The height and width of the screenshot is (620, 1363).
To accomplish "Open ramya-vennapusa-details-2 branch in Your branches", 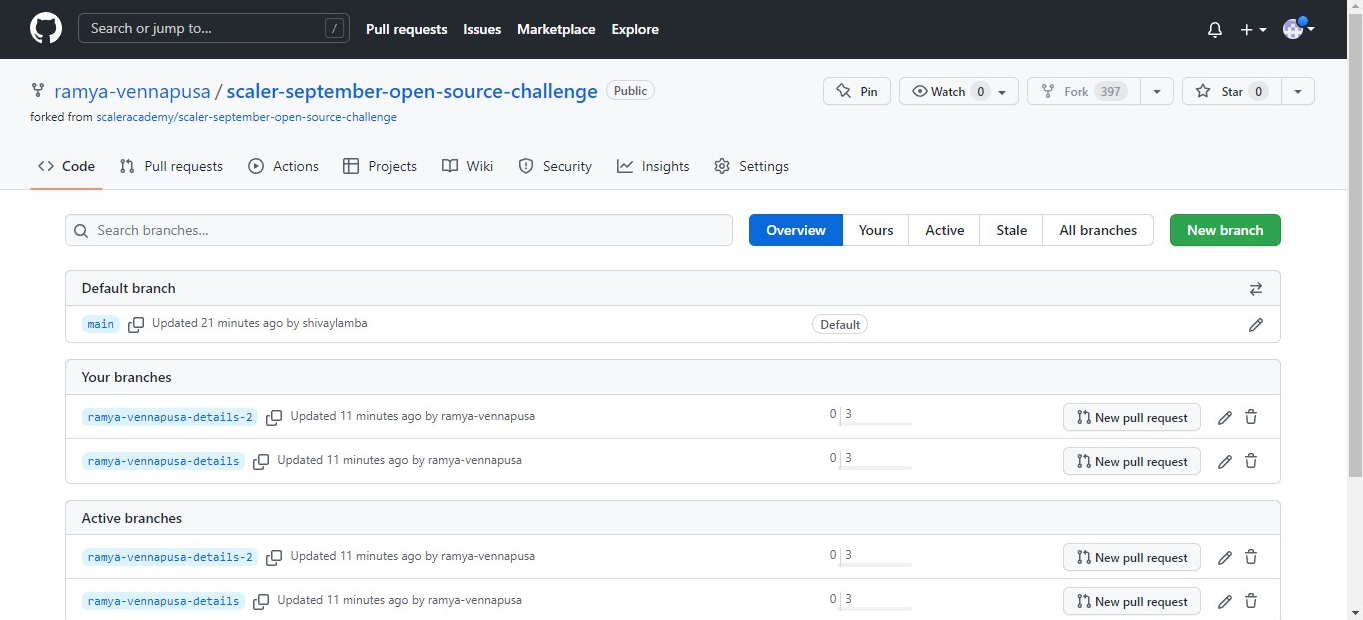I will 170,417.
